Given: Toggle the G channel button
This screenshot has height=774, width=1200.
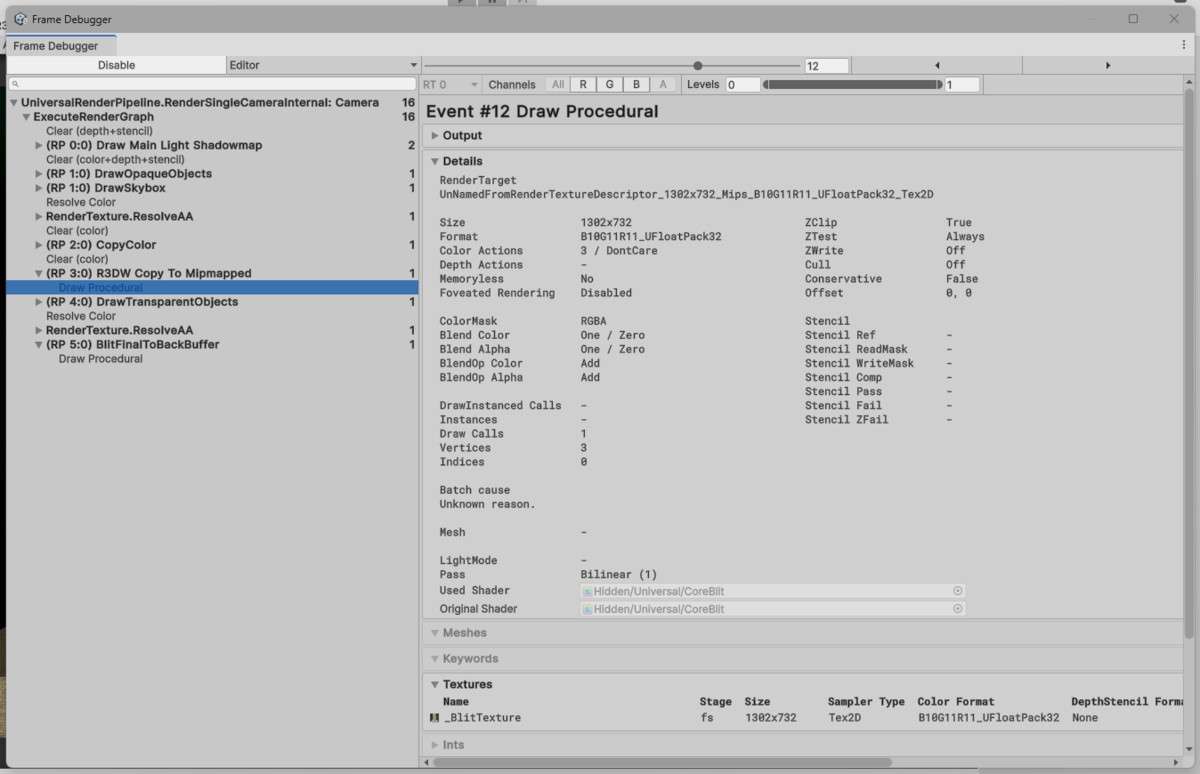Looking at the screenshot, I should coord(609,85).
